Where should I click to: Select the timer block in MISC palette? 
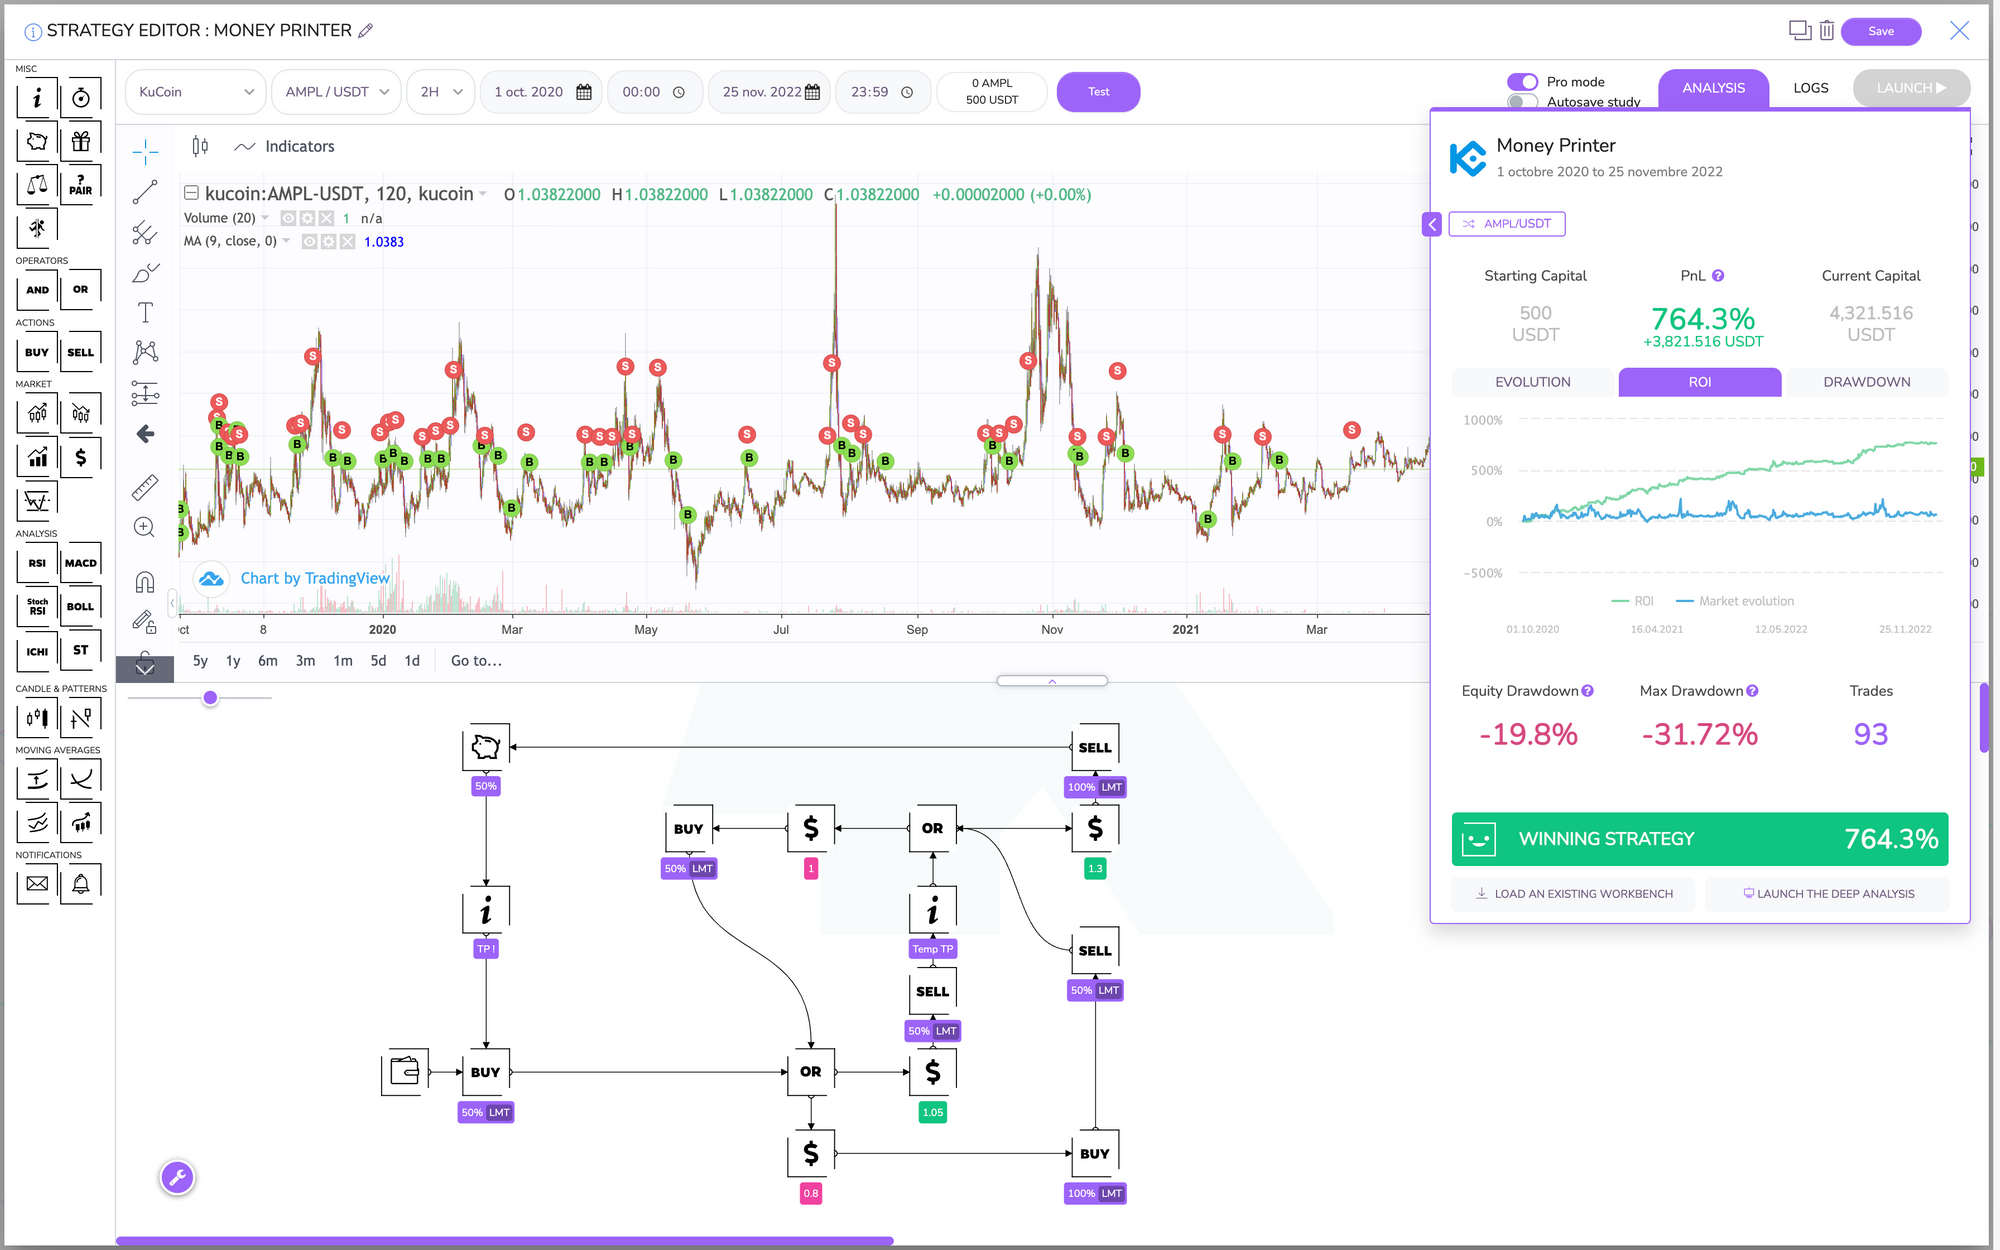[x=81, y=98]
